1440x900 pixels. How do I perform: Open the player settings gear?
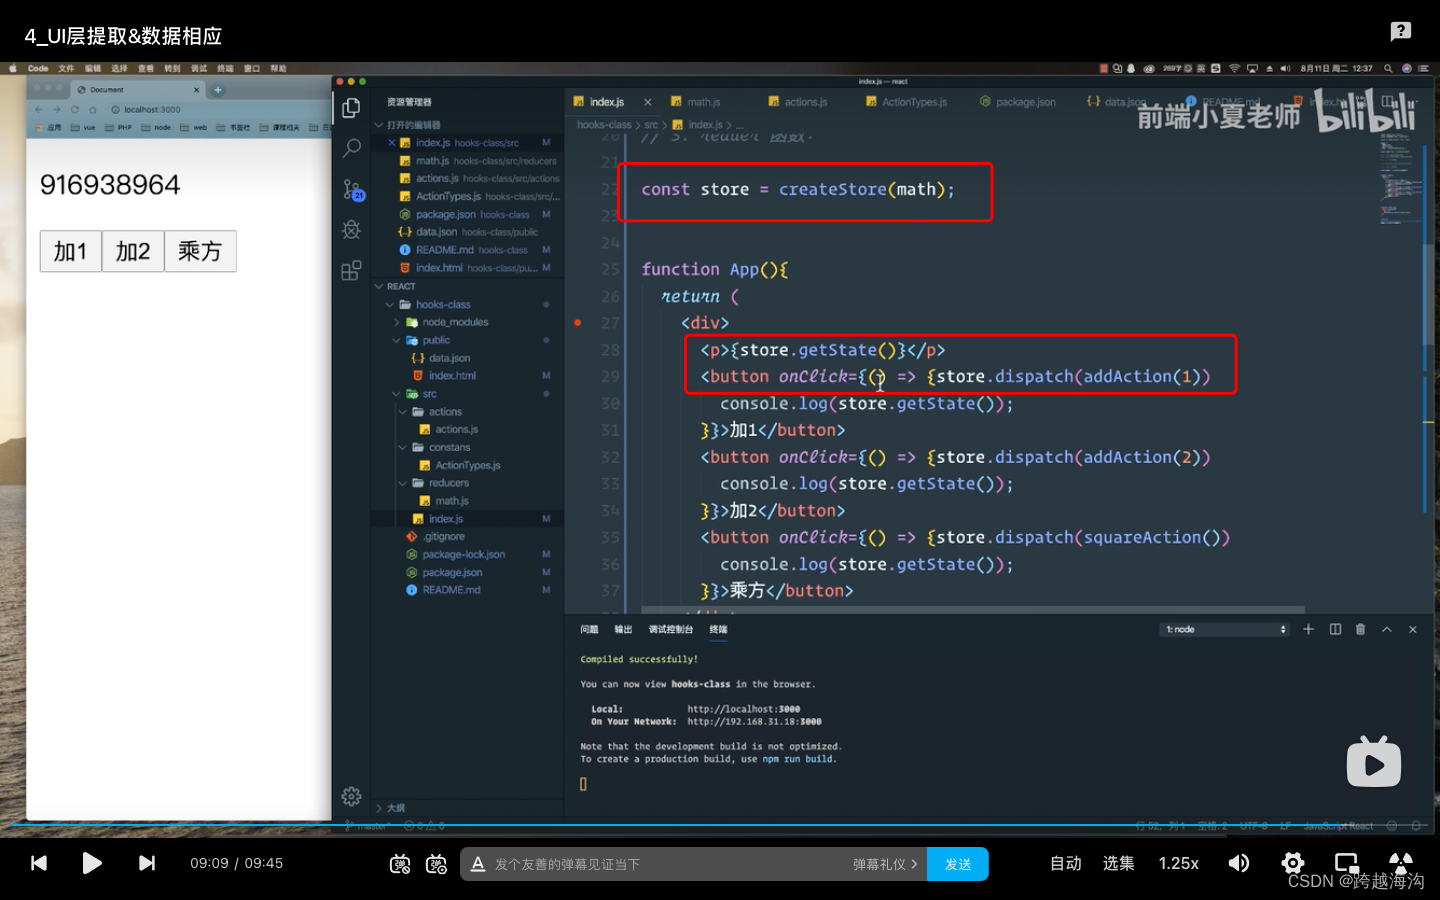[x=1293, y=863]
